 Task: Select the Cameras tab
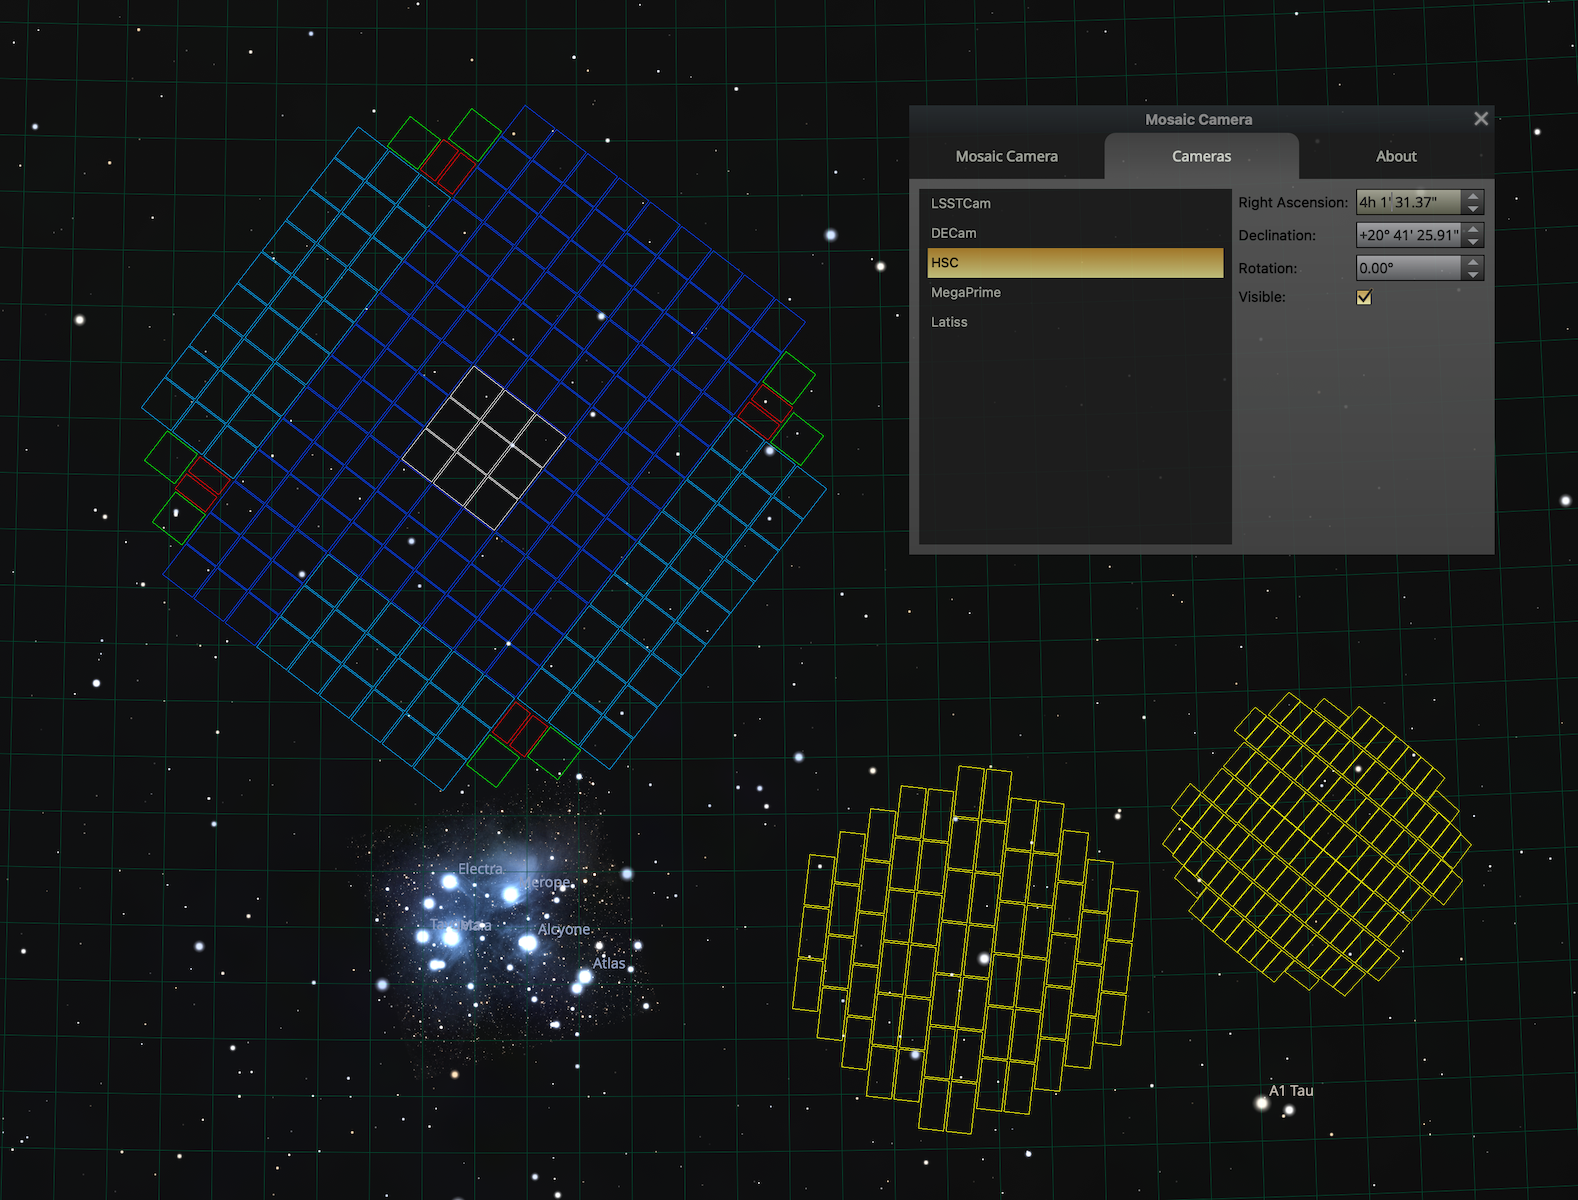point(1201,156)
